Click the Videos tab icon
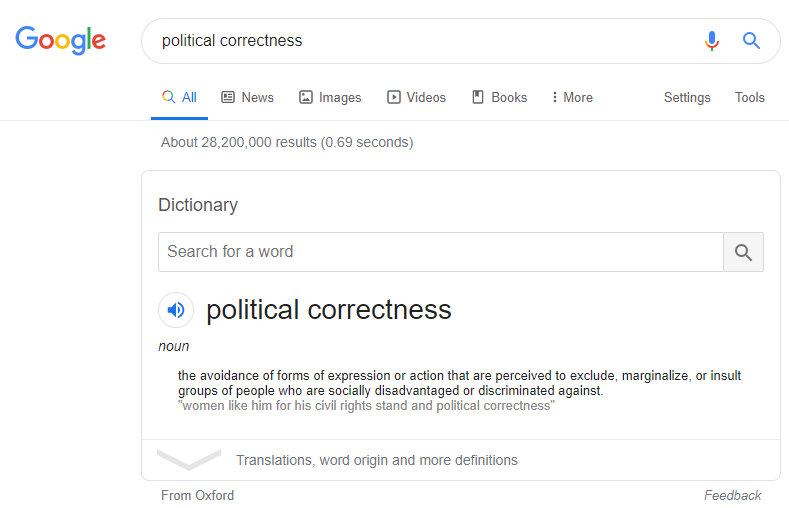 (394, 97)
